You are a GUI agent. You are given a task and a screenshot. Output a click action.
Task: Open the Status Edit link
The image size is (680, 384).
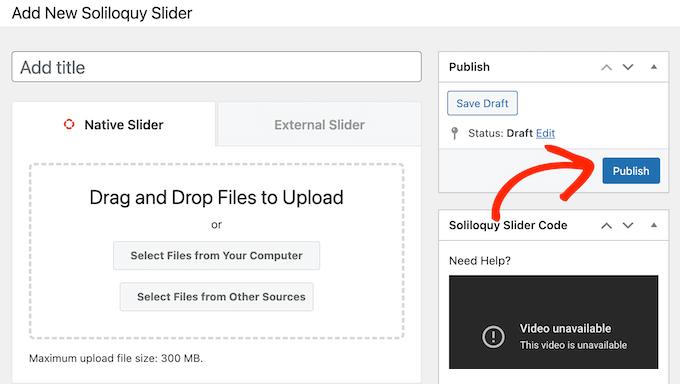click(545, 133)
